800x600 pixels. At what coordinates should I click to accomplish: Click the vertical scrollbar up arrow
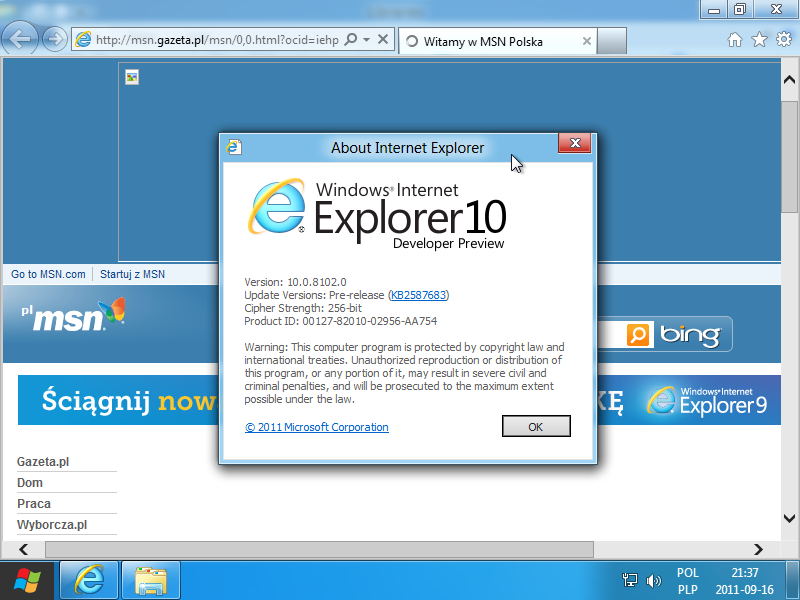click(x=789, y=80)
